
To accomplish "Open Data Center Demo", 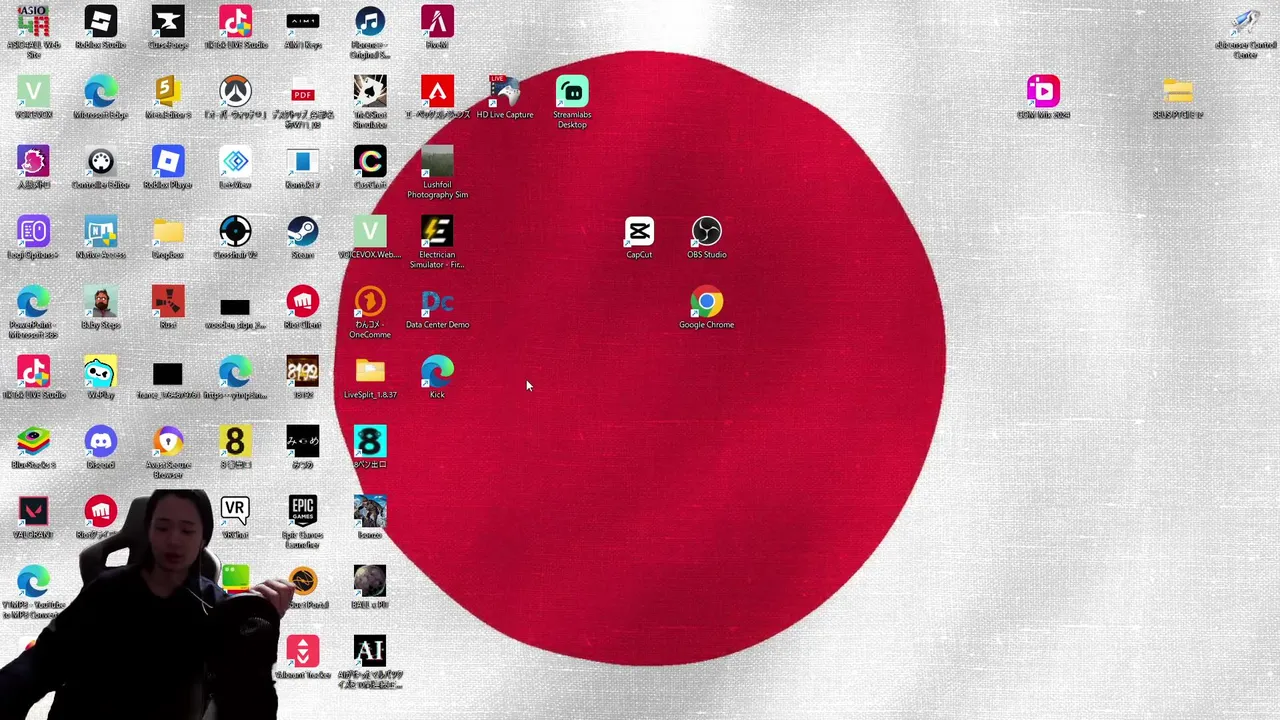I will (437, 302).
